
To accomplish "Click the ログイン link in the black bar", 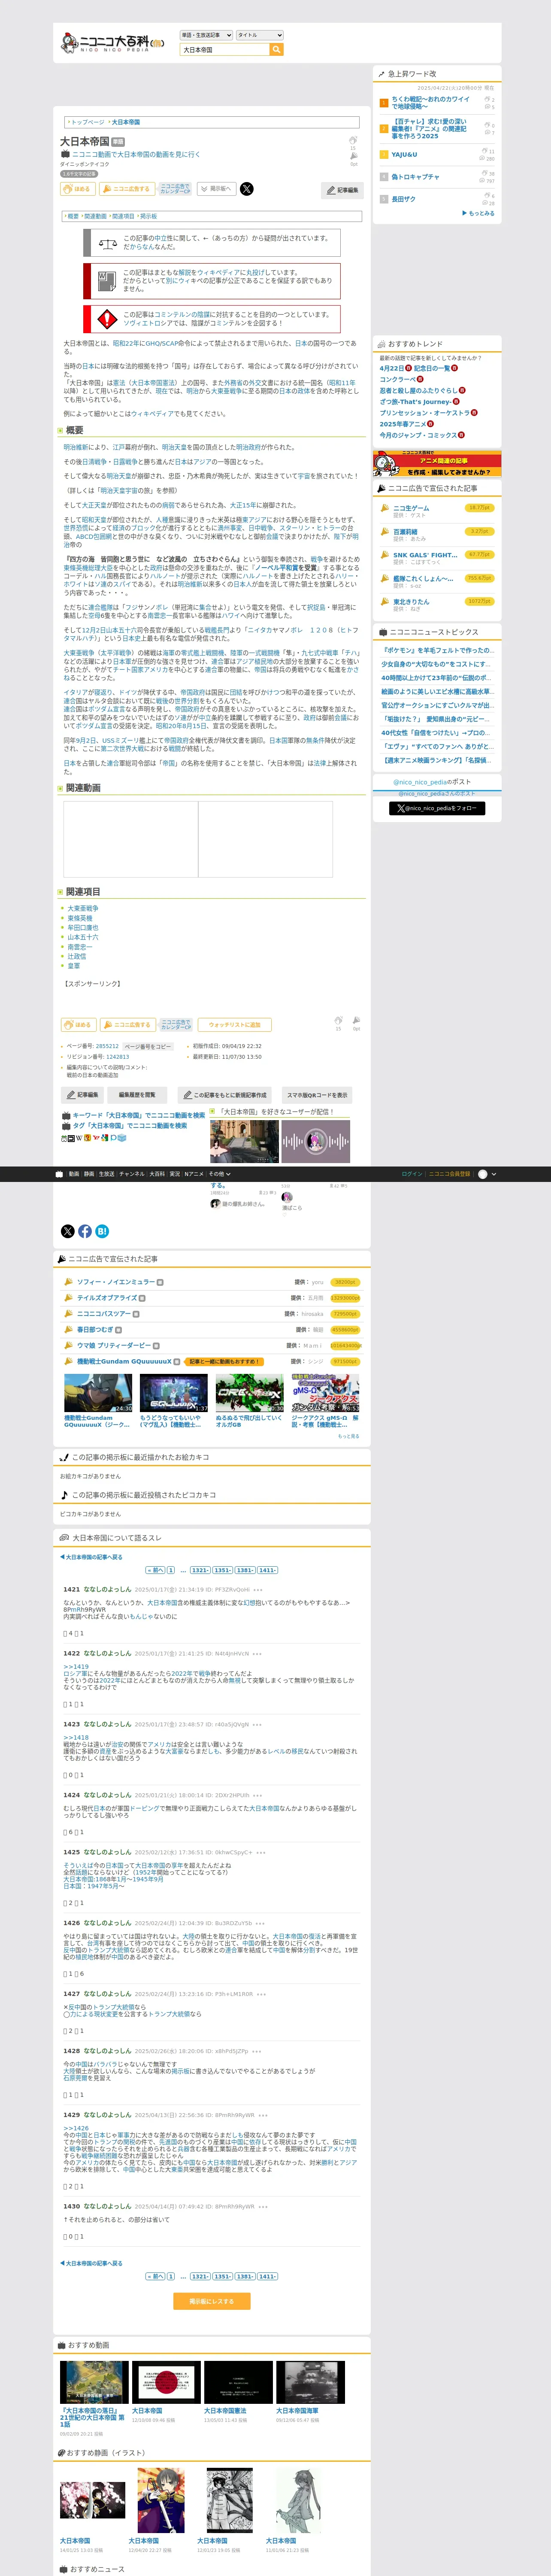I will [412, 1174].
